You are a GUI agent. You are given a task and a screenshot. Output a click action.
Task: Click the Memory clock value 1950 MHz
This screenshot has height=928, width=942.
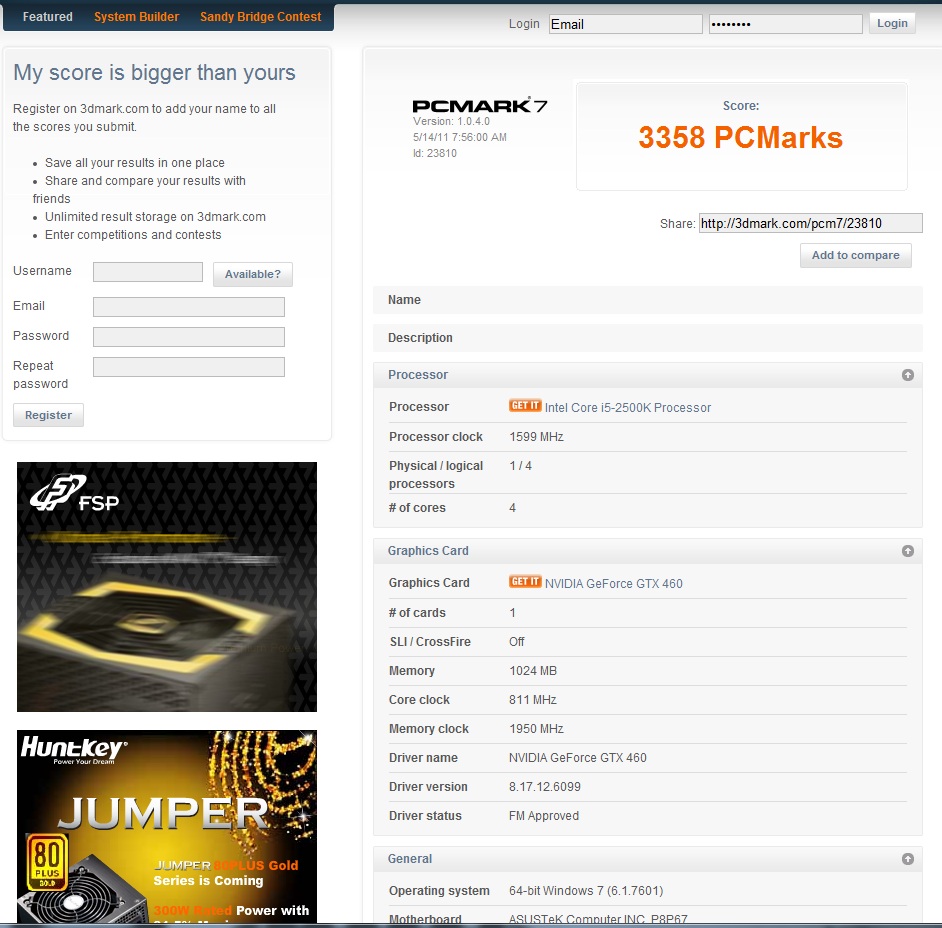536,729
